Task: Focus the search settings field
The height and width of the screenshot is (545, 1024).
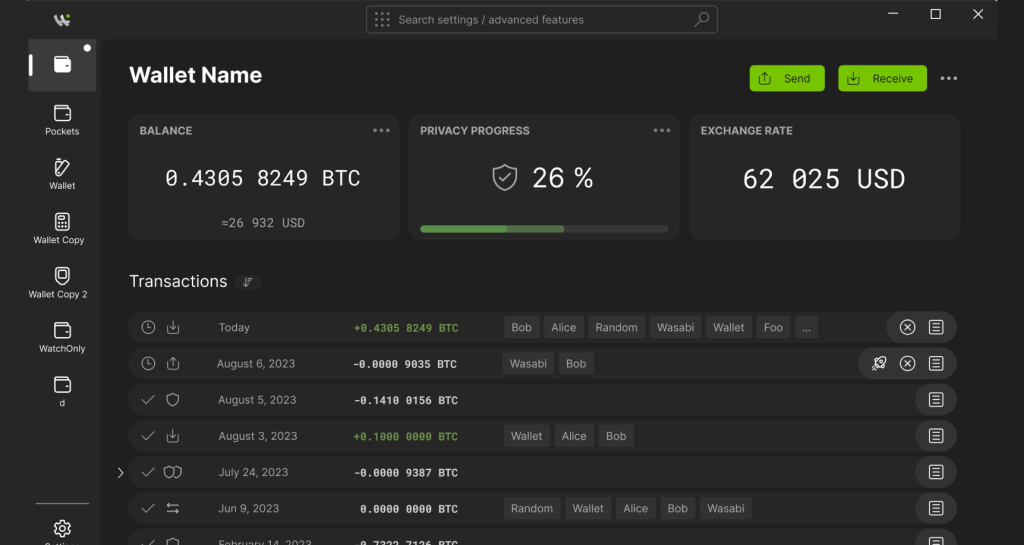Action: point(541,20)
